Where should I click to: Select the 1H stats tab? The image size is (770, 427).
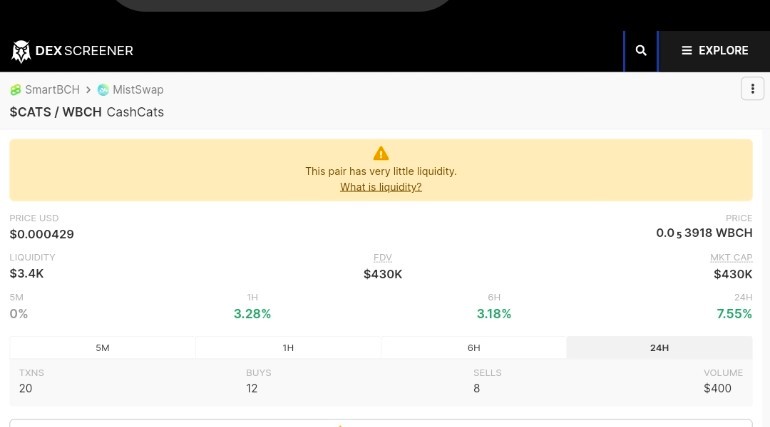(288, 347)
